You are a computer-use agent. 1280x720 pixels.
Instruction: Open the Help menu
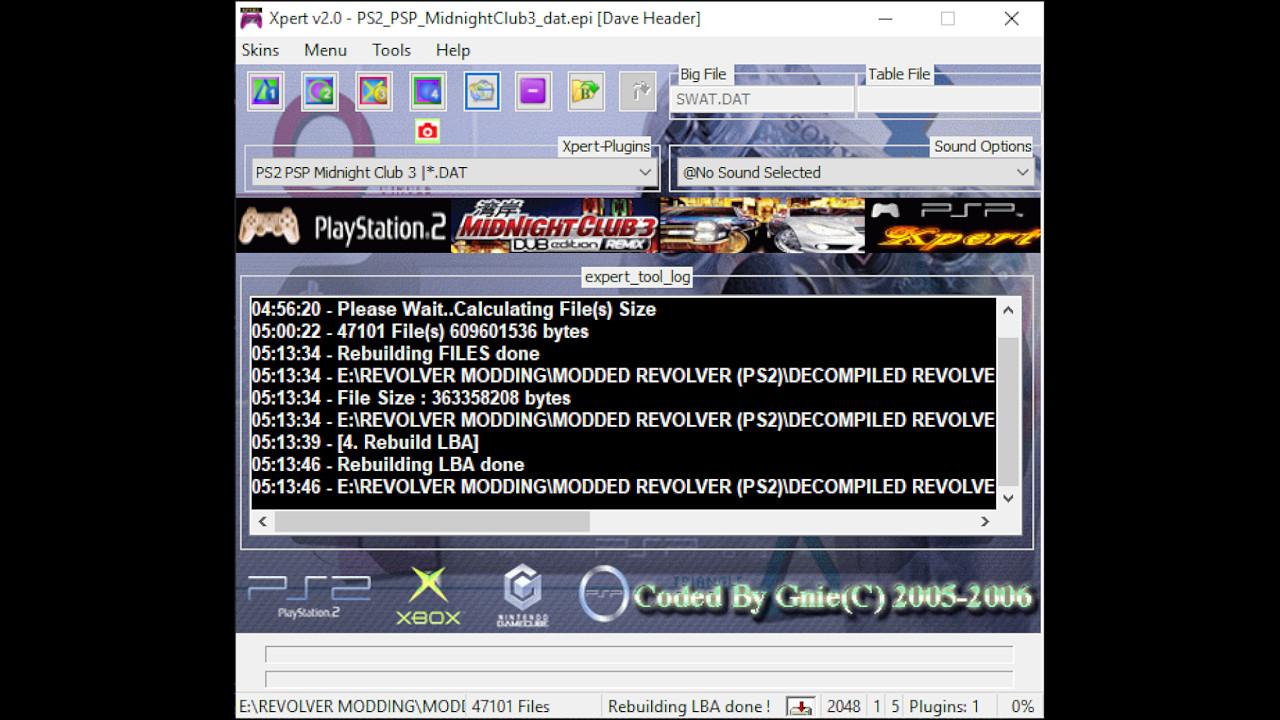452,50
